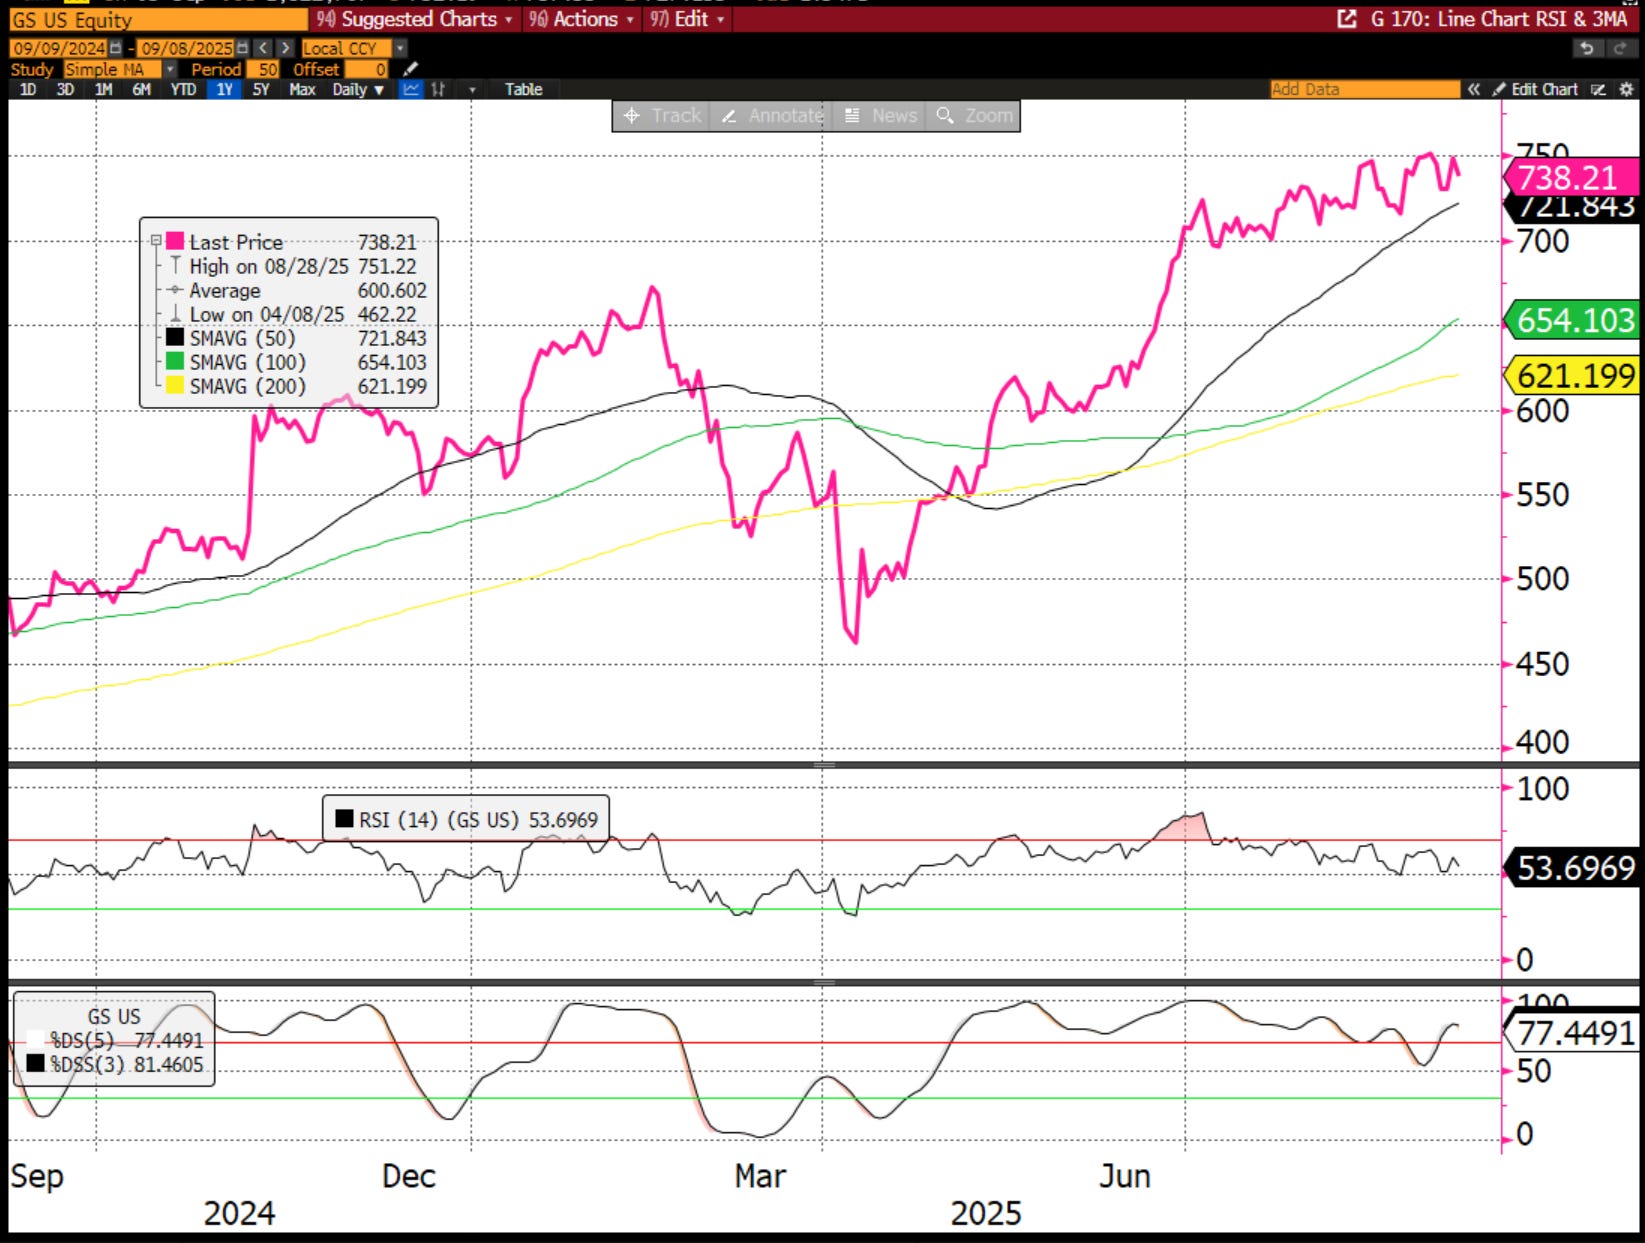This screenshot has height=1243, width=1645.
Task: Shift date range backward with left arrow
Action: [x=262, y=48]
